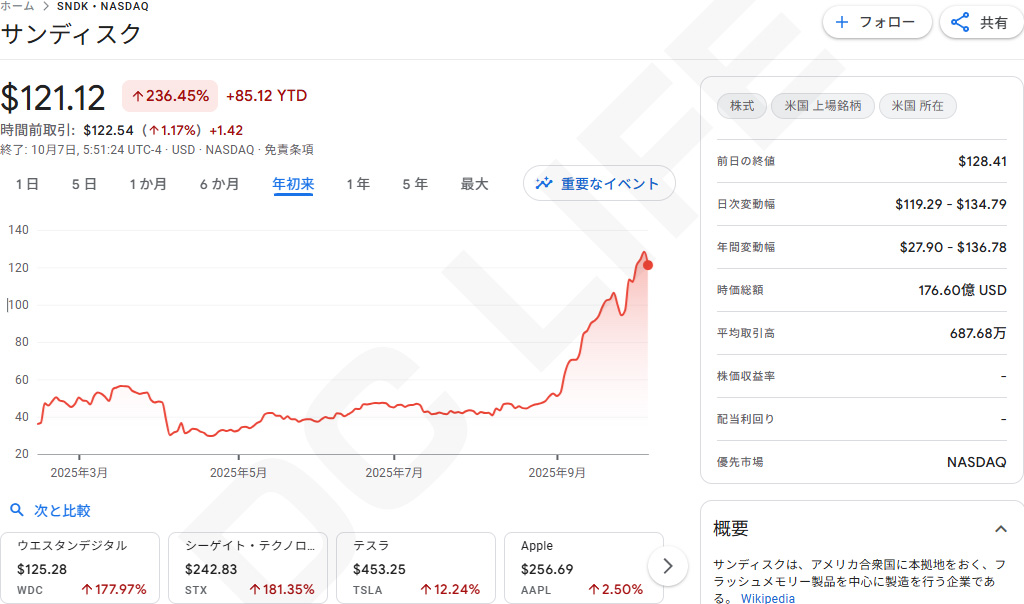This screenshot has height=604, width=1024.
Task: Collapse the 概要 section with chevron
Action: (1000, 528)
